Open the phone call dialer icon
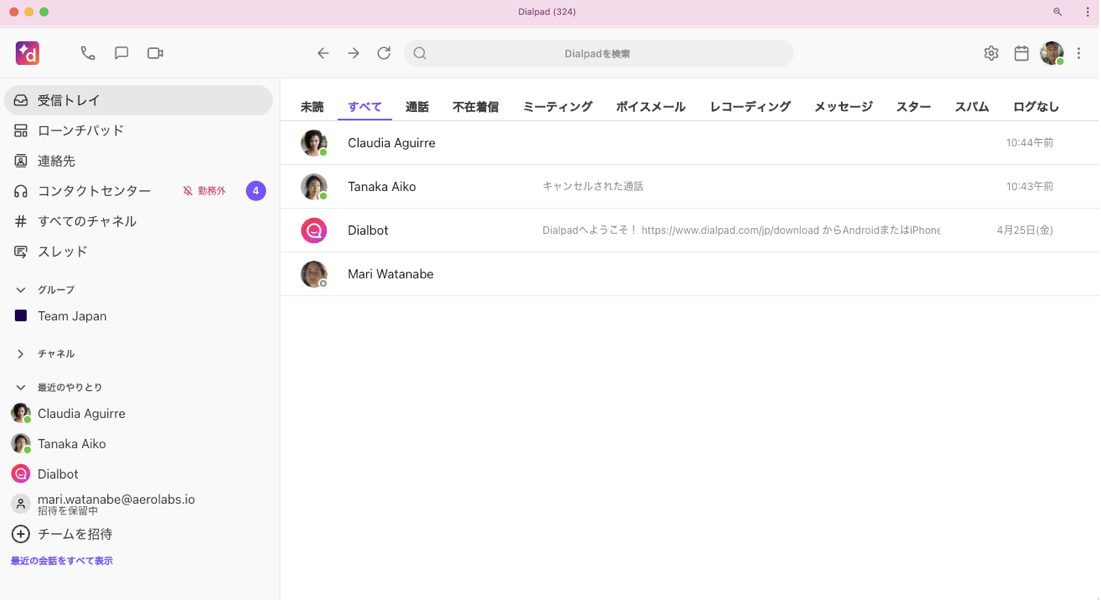 (x=88, y=53)
